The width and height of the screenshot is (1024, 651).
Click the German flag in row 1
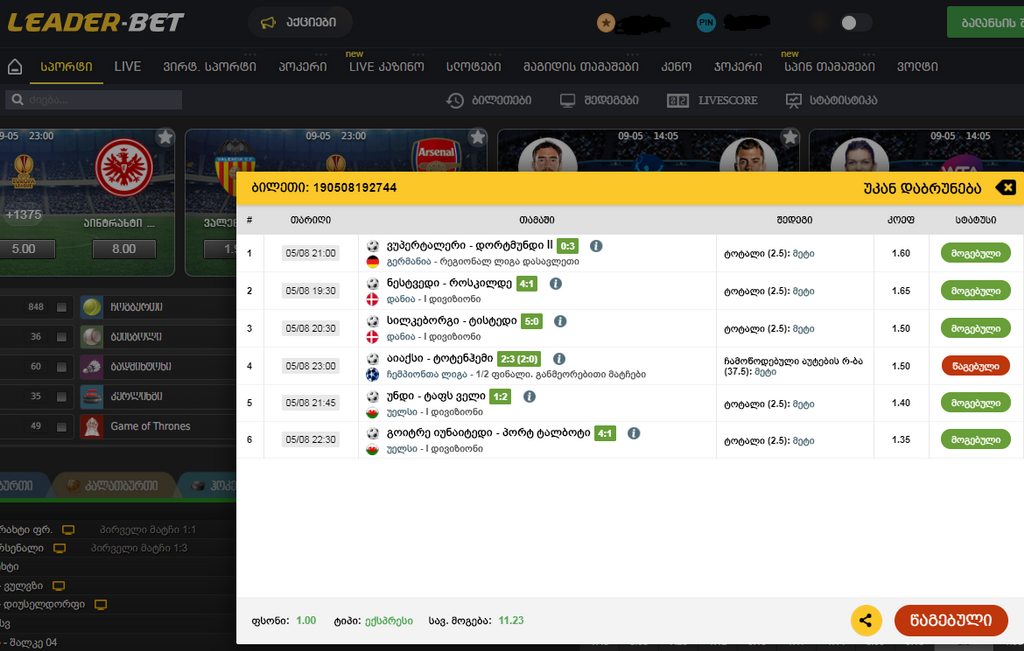tap(373, 262)
